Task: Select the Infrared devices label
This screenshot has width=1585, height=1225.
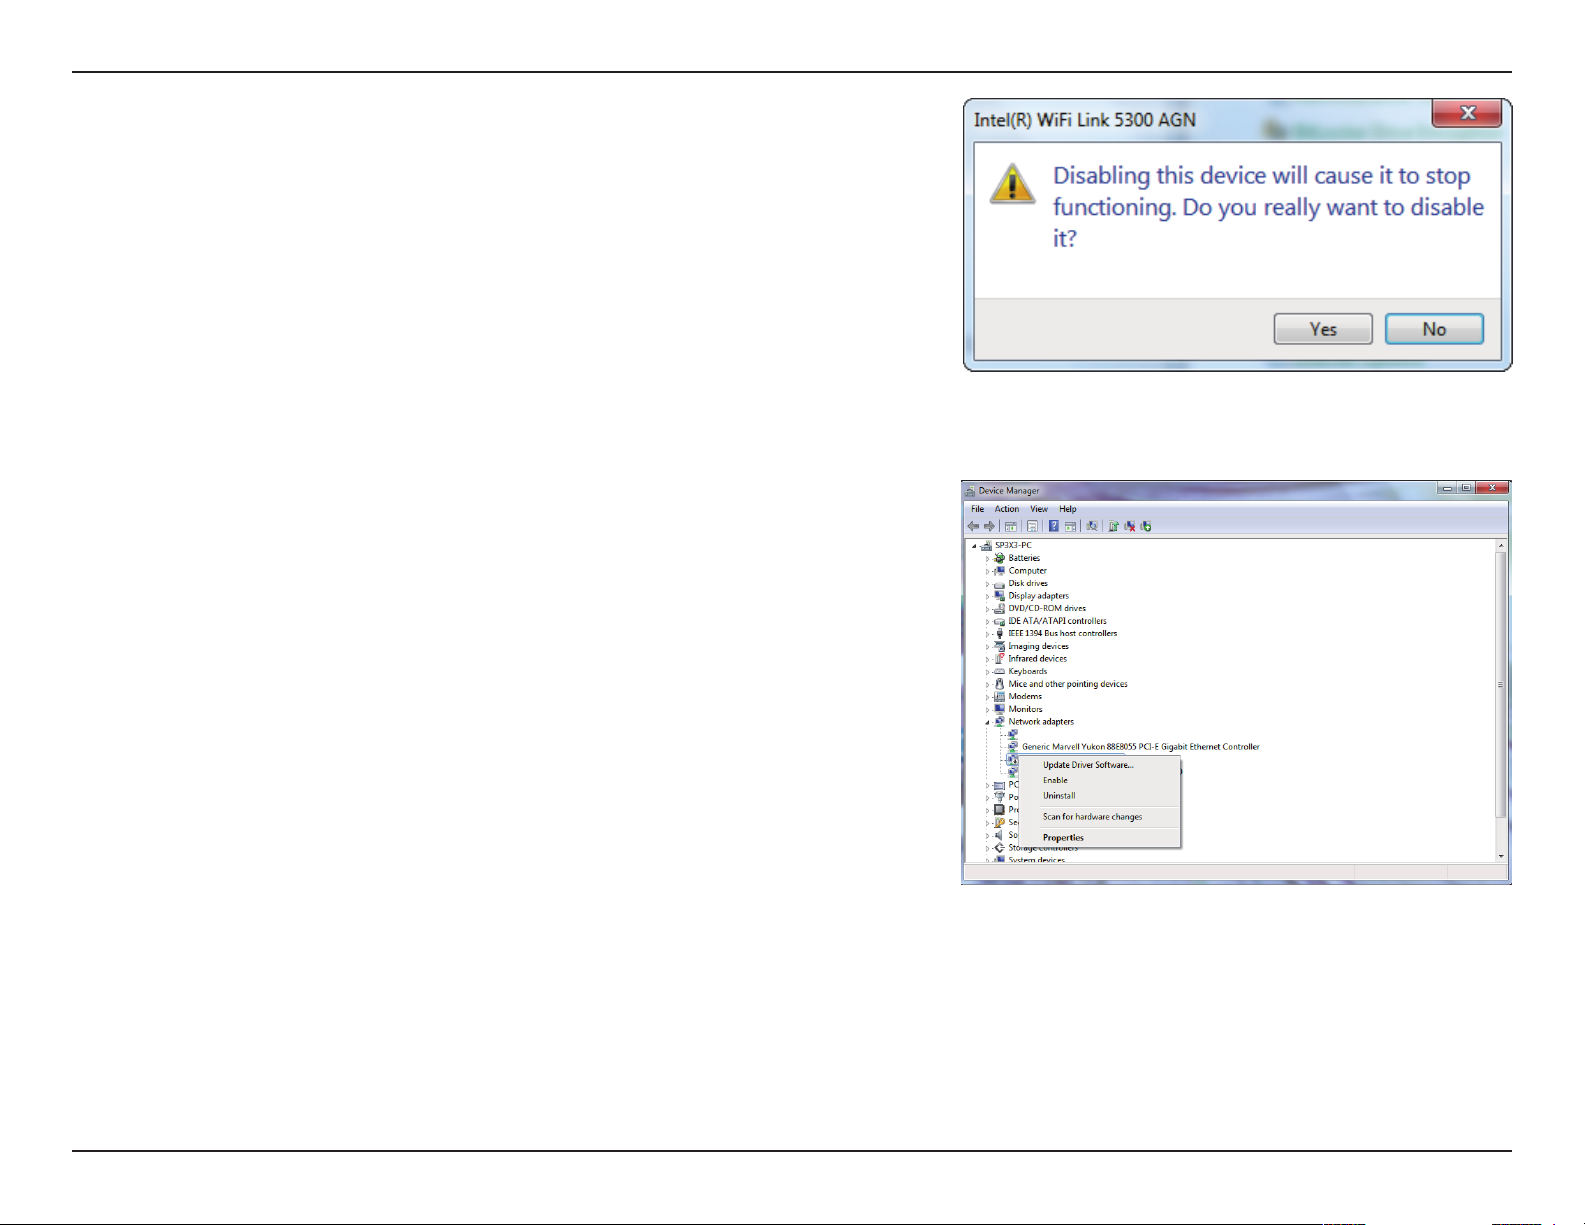Action: tap(1037, 659)
